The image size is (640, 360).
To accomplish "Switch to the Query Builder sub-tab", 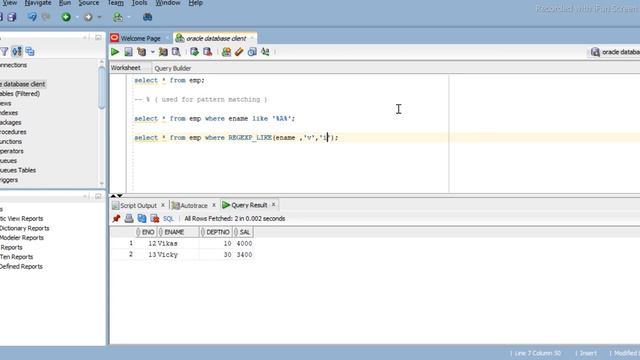I will (x=173, y=68).
